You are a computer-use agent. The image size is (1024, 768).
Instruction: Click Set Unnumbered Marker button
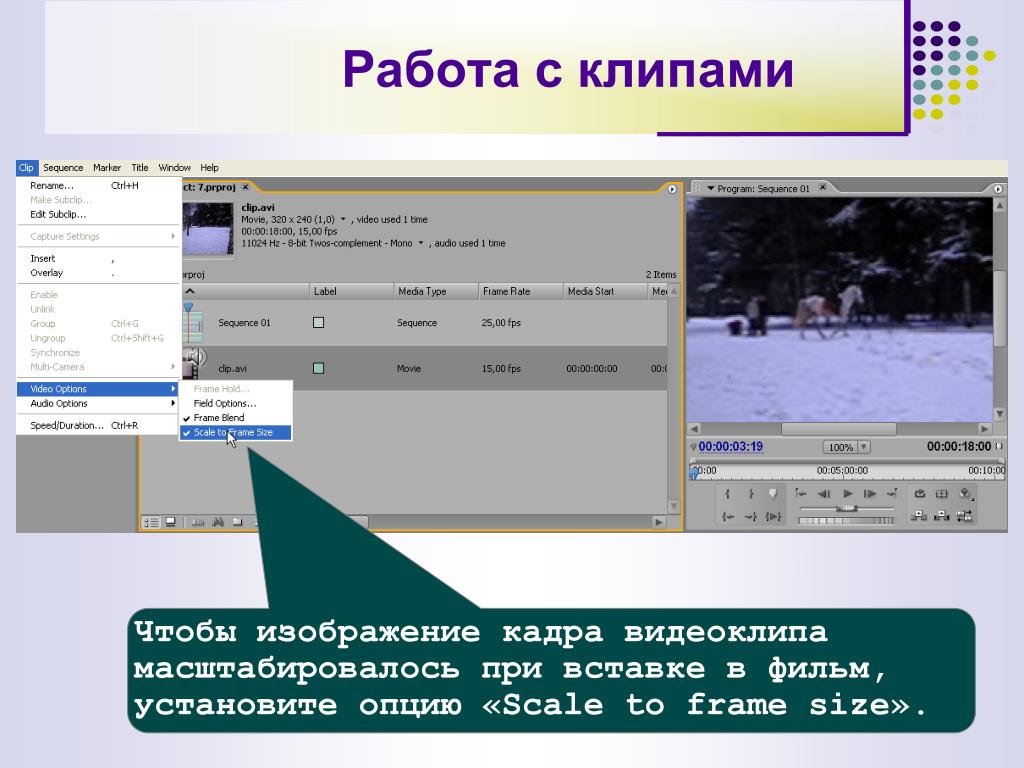[x=773, y=494]
